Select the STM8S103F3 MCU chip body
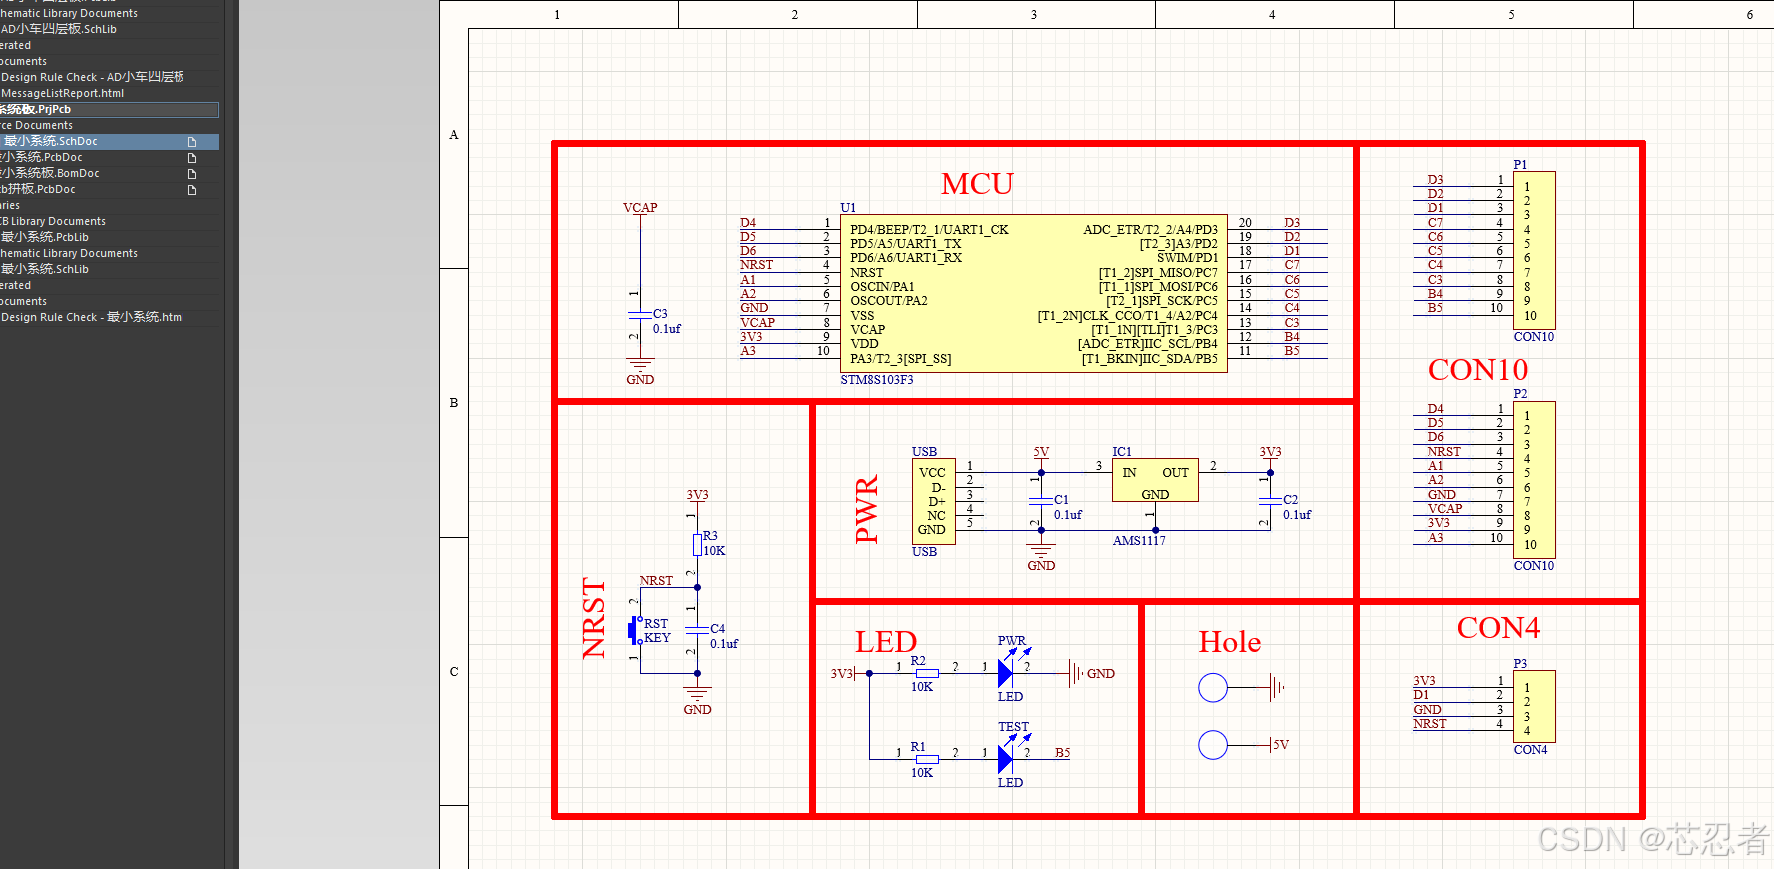Screen dimensions: 1774x869 pos(1032,294)
